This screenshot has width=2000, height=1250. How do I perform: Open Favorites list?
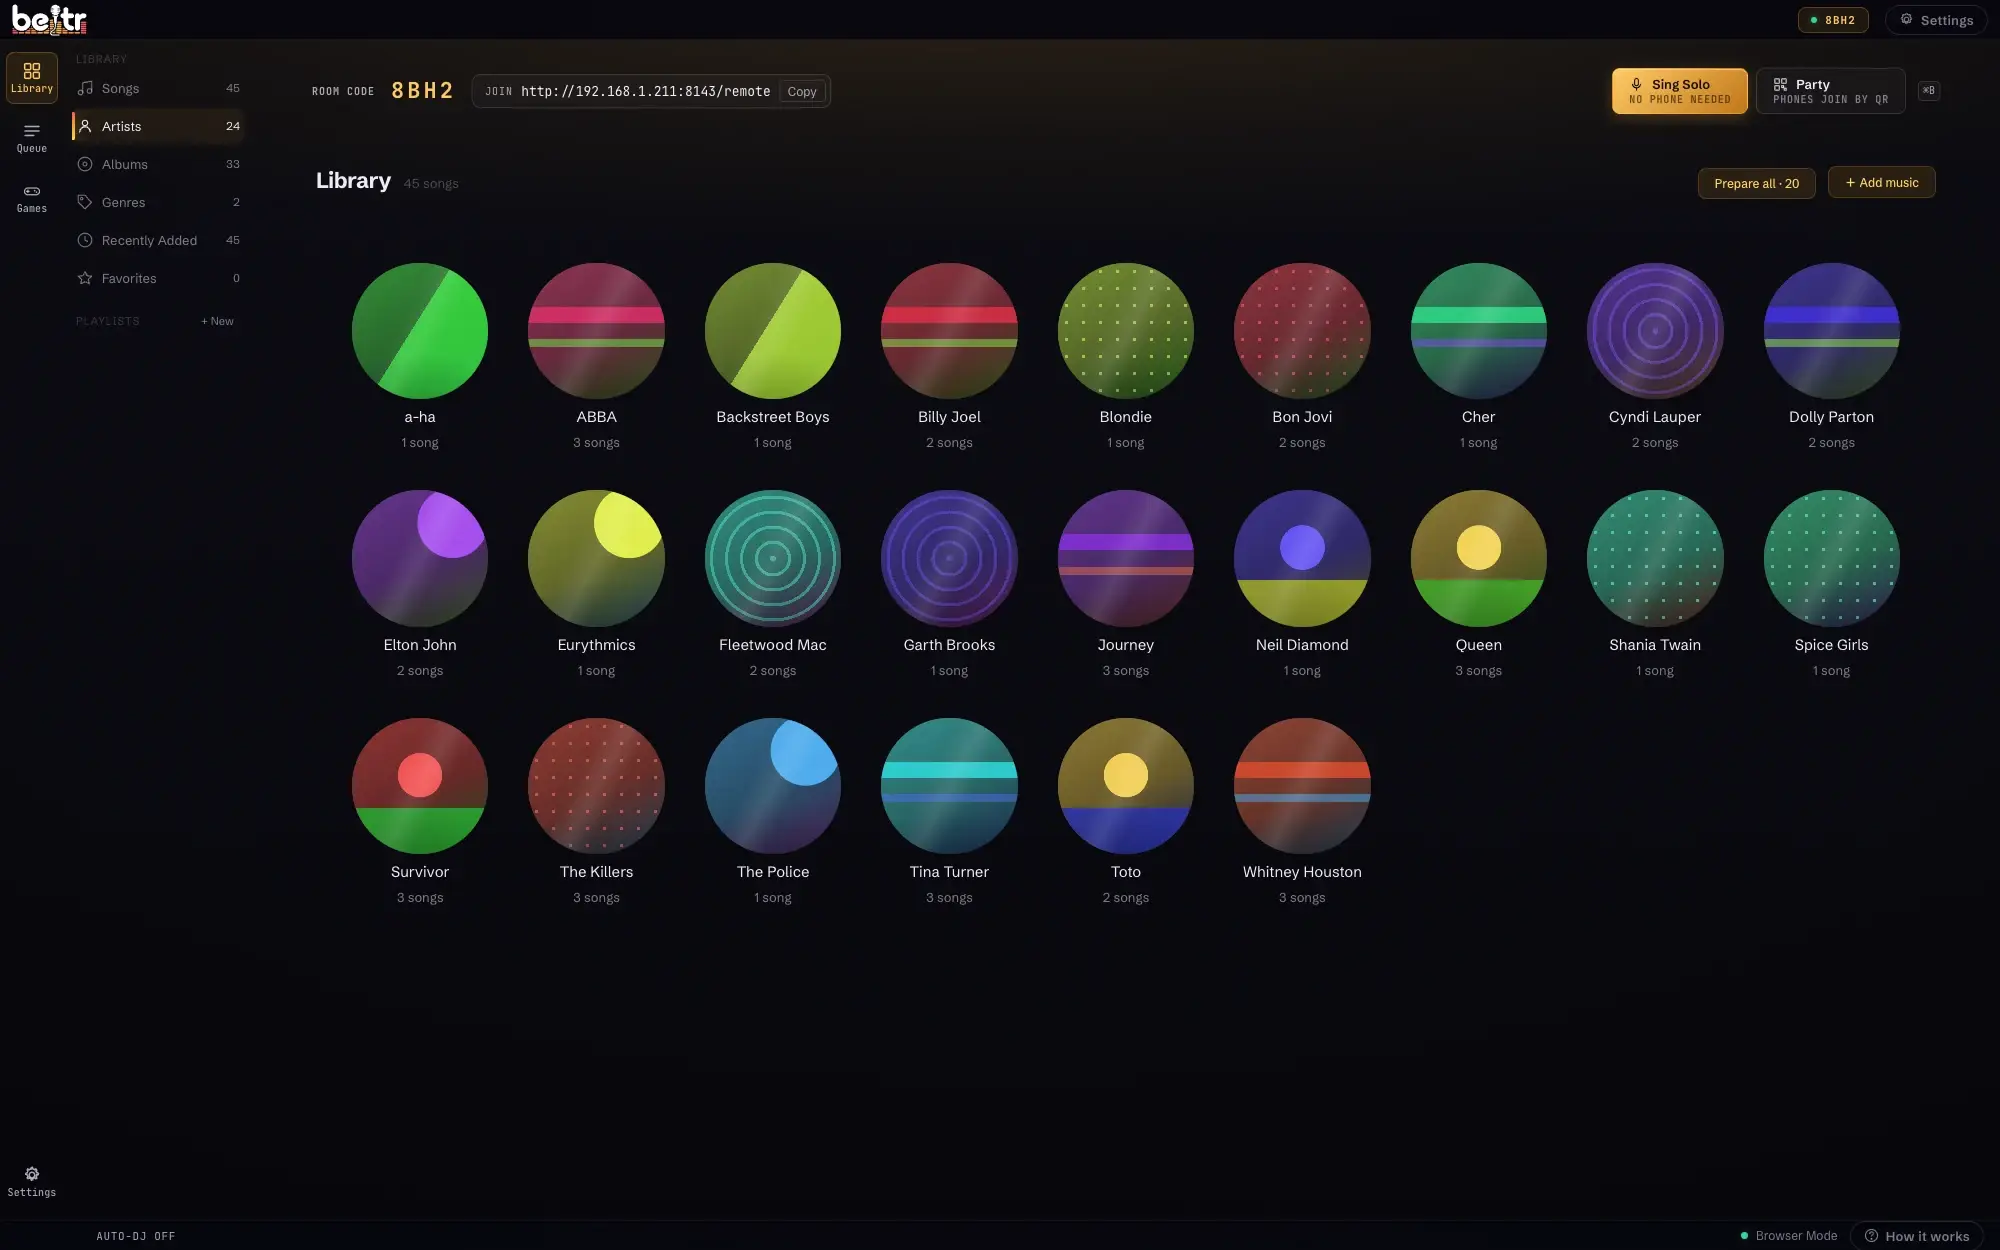(158, 278)
